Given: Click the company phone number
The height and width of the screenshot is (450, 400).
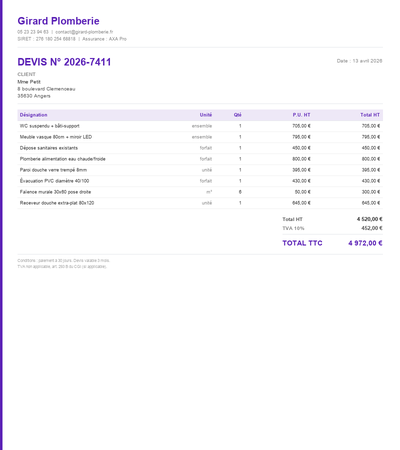Looking at the screenshot, I should point(33,32).
